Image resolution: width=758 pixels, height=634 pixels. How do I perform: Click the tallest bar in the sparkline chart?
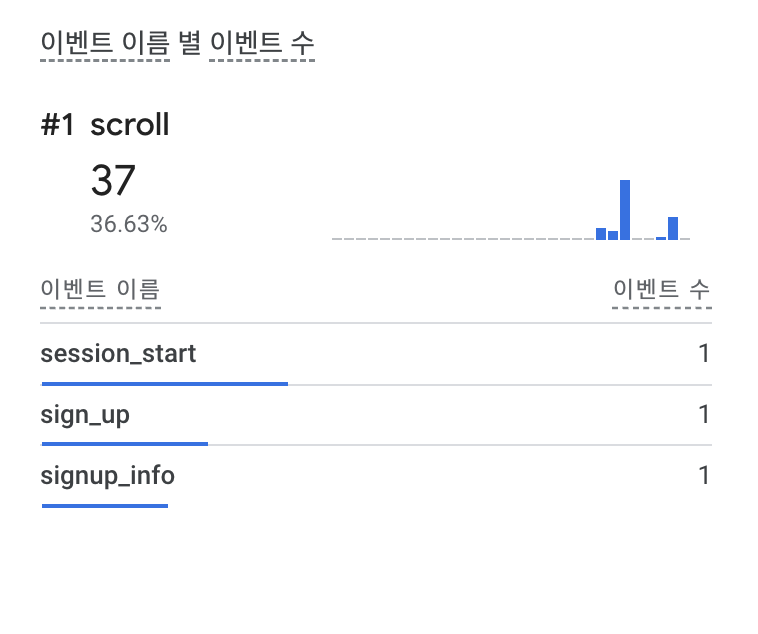coord(625,210)
